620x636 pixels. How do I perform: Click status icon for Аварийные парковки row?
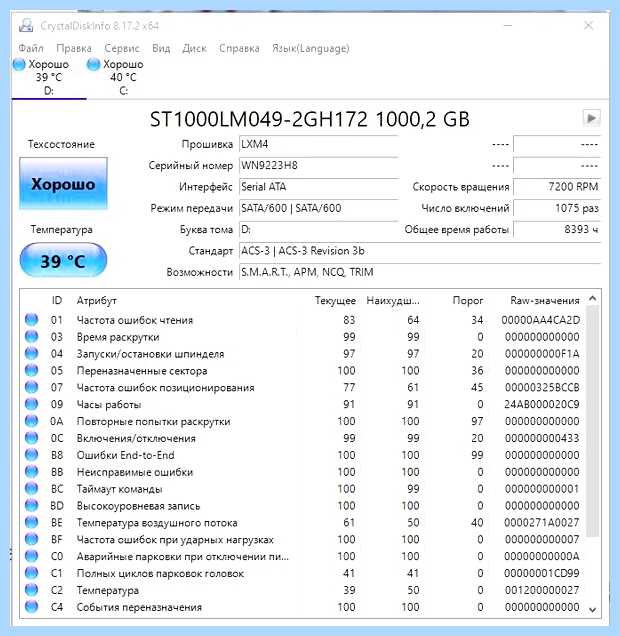[31, 556]
